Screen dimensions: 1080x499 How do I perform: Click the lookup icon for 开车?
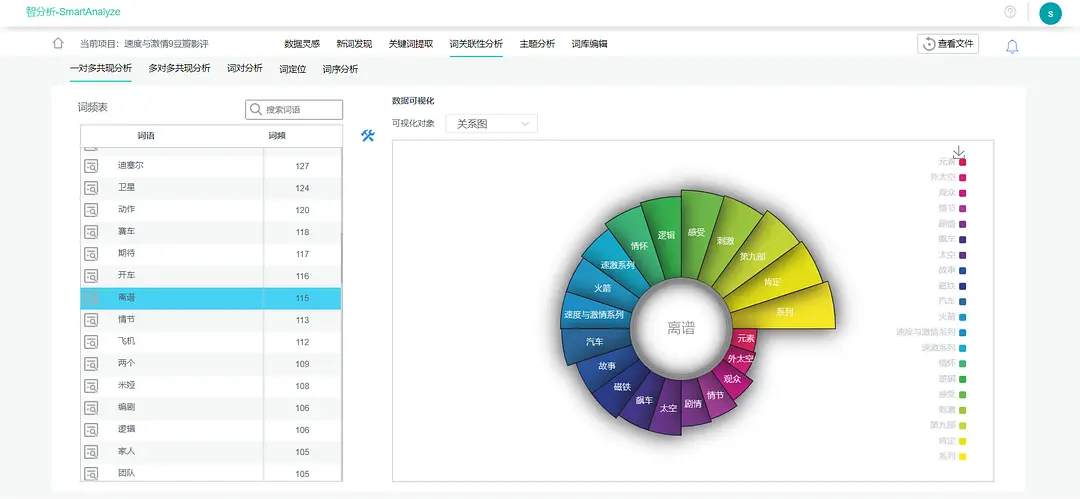click(x=91, y=276)
